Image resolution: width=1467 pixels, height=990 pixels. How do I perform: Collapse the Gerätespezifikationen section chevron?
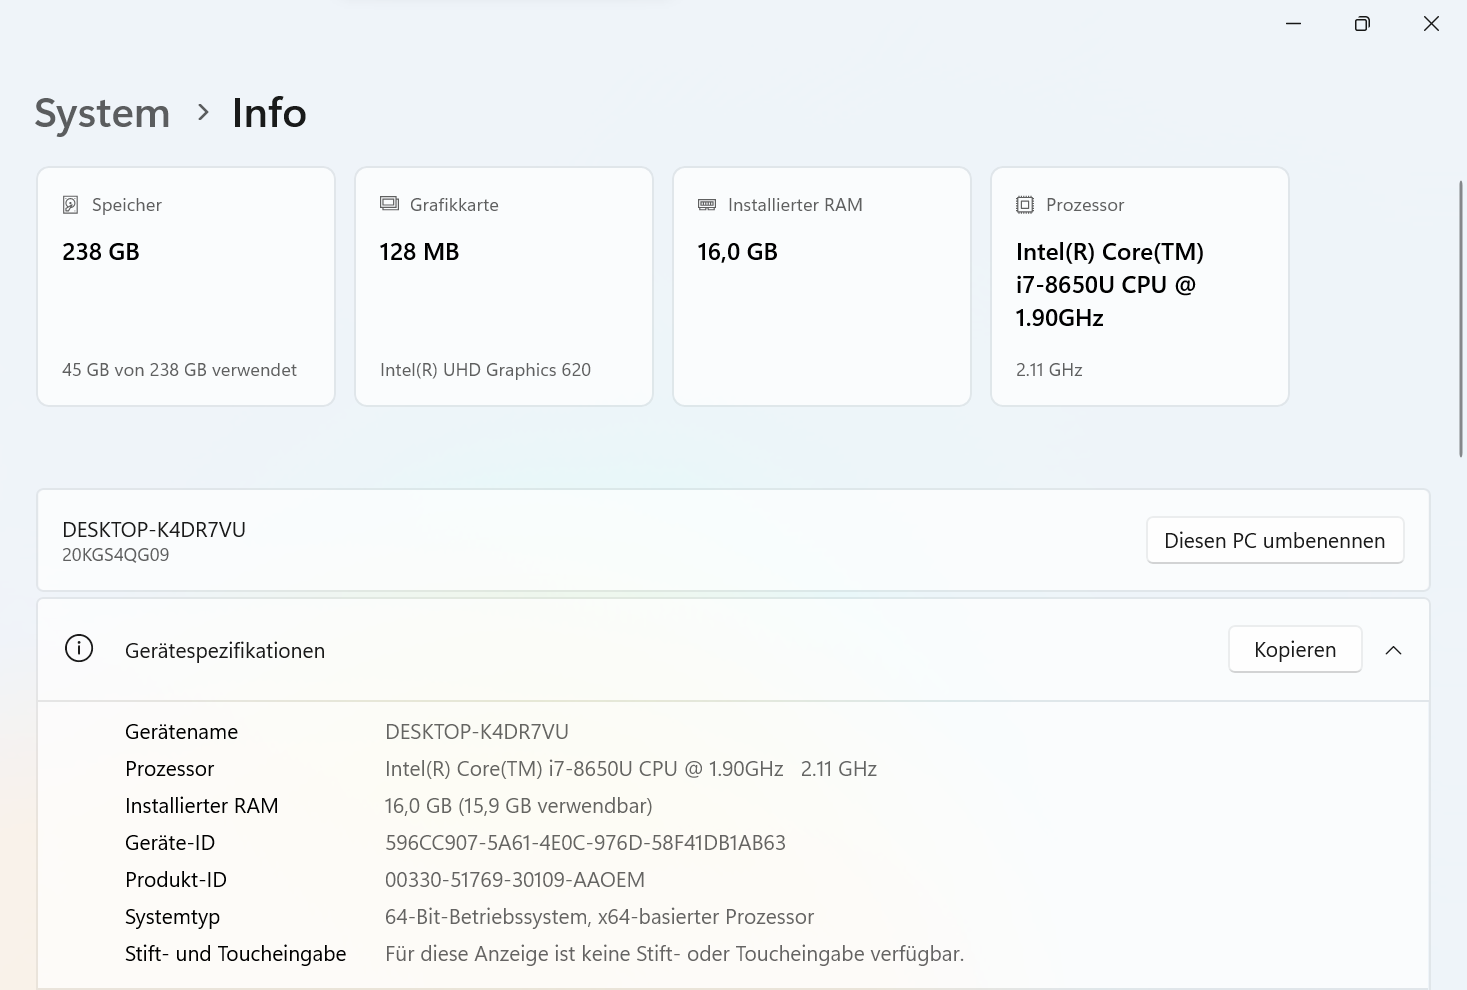pos(1393,650)
